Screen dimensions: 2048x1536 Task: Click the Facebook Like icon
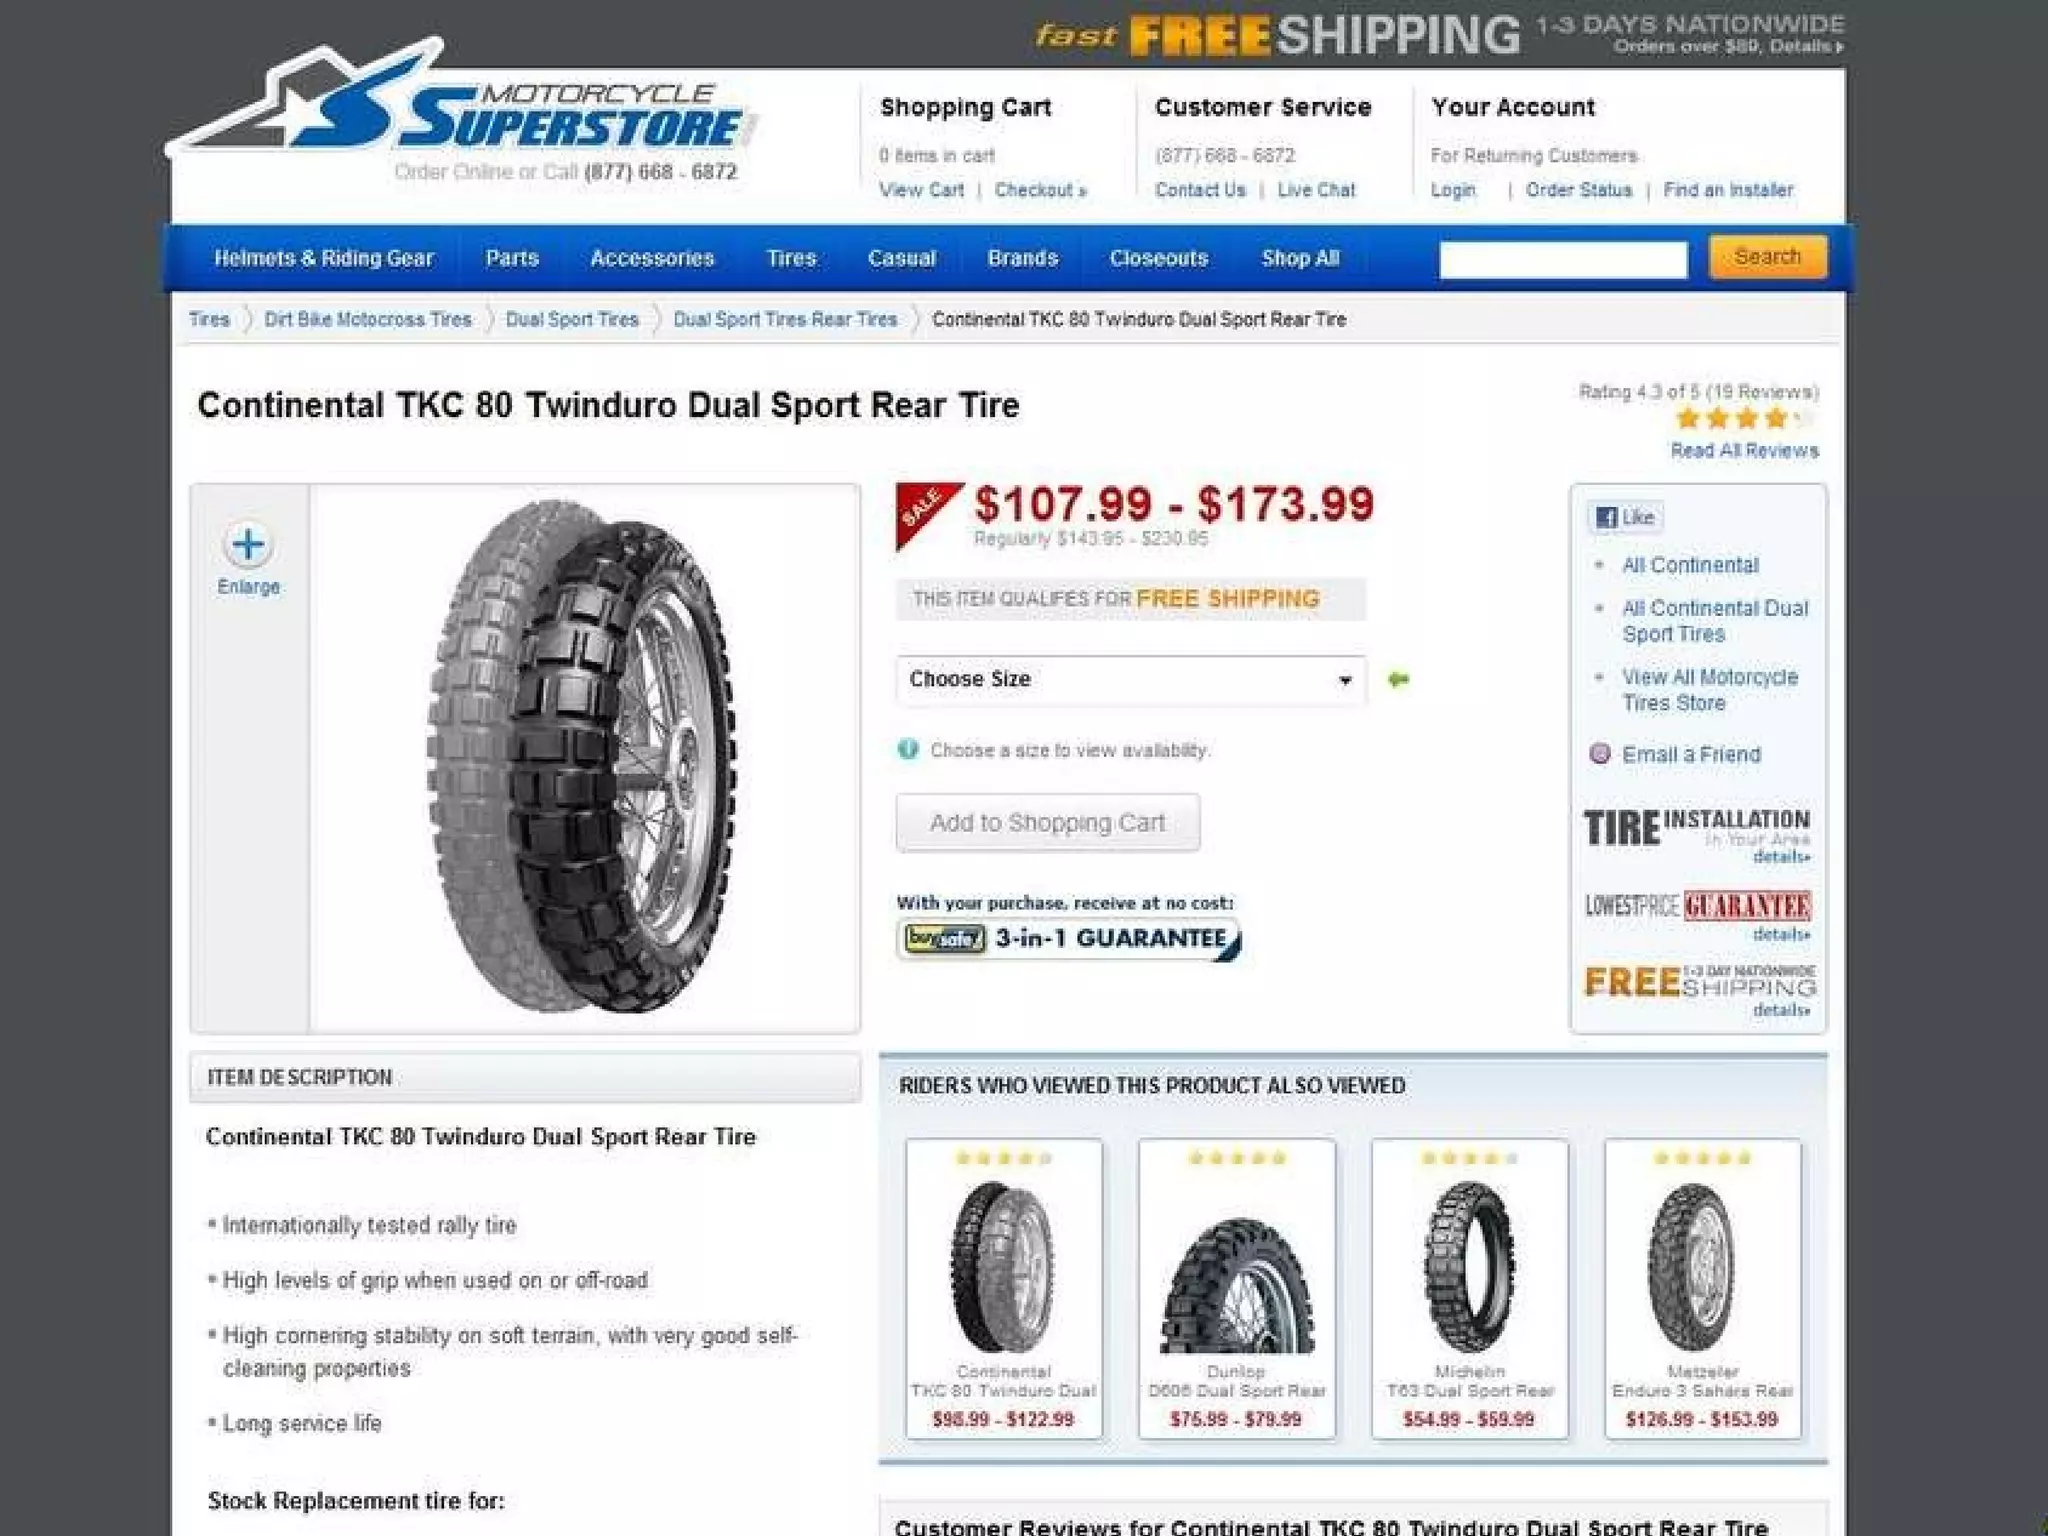pos(1625,517)
